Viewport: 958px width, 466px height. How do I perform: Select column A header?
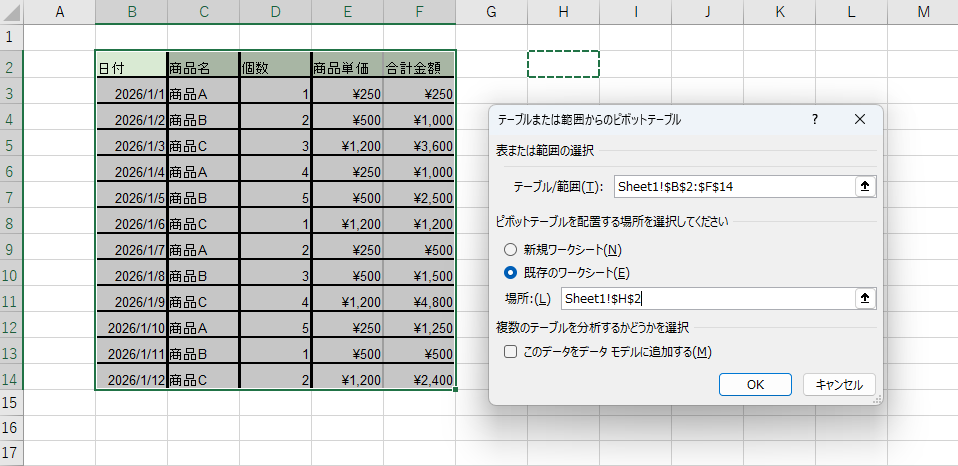(x=59, y=11)
